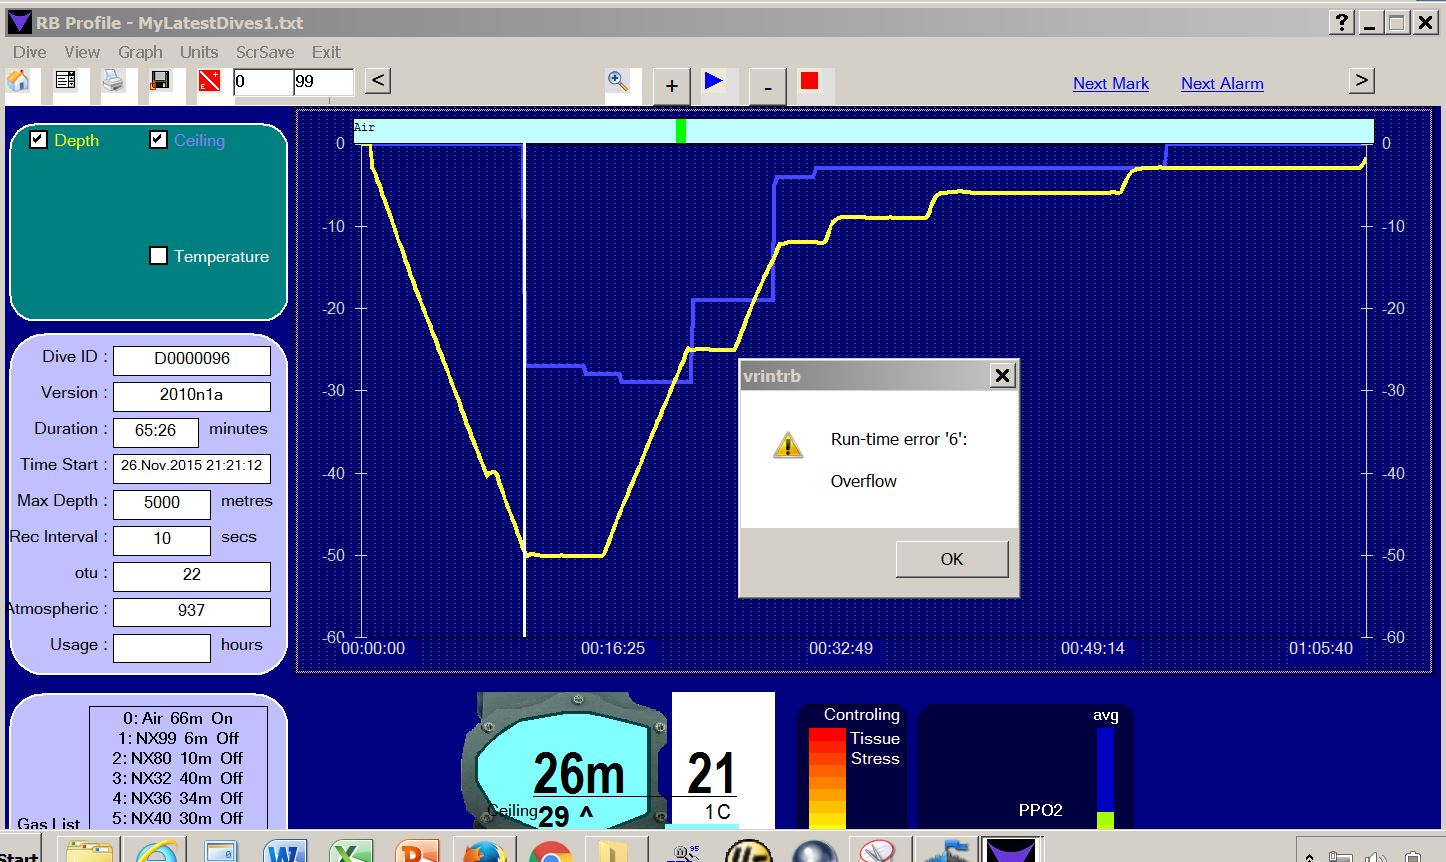Click the floppy disk save icon

pyautogui.click(x=160, y=81)
